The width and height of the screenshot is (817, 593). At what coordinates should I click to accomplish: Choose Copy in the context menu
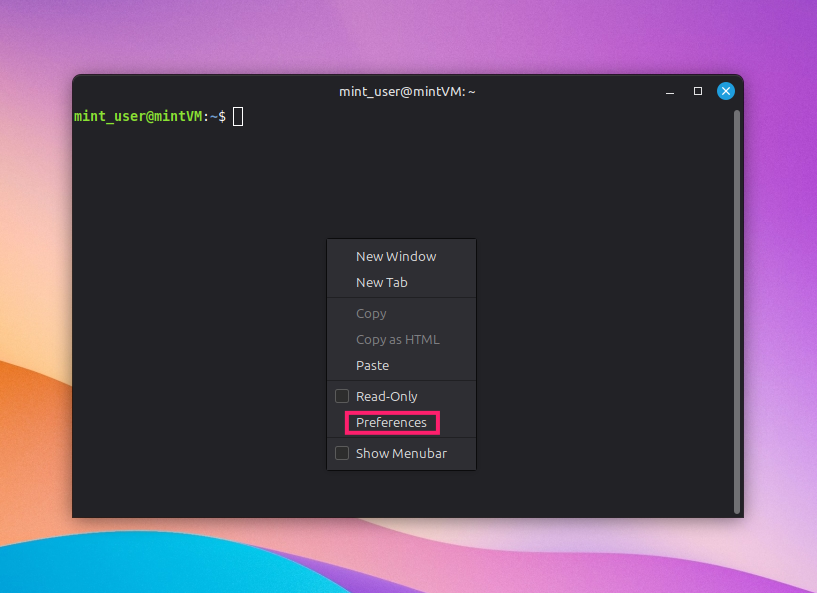click(x=401, y=314)
